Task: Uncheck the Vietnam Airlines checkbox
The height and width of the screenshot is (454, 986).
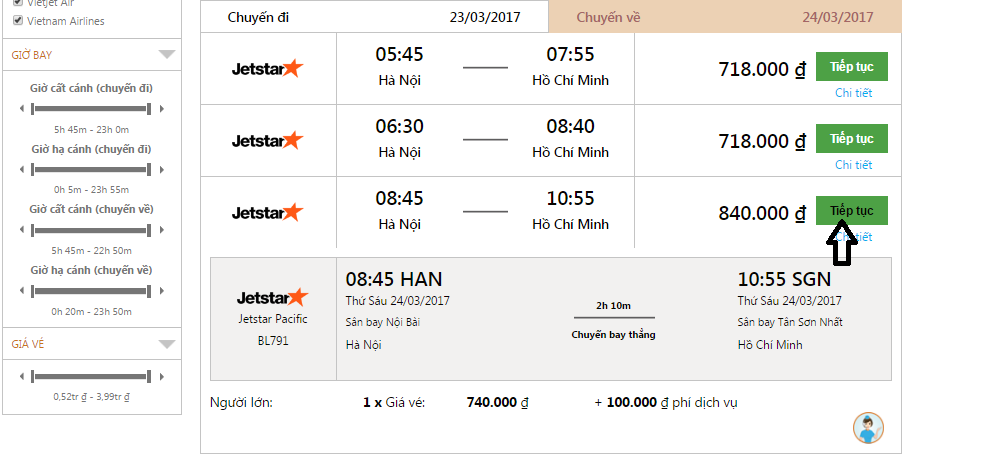Action: (x=18, y=21)
